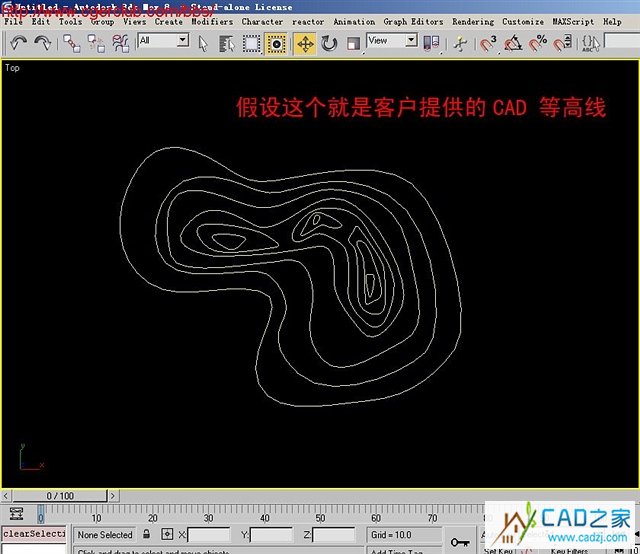
Task: Click the X coordinate input field
Action: click(x=208, y=535)
